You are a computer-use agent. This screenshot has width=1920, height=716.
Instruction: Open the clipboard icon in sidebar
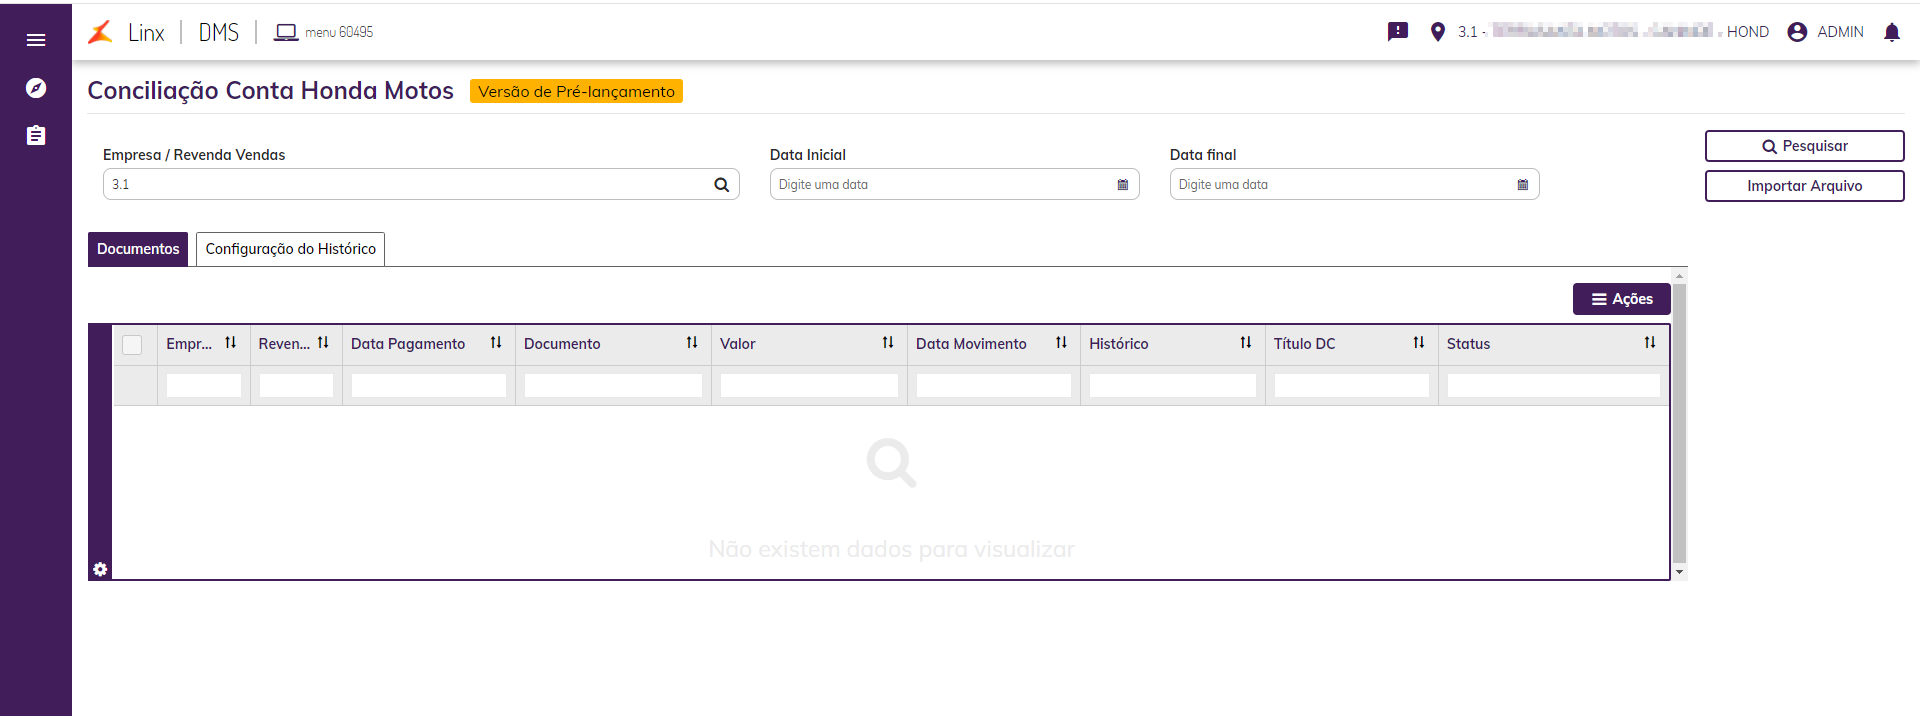coord(36,135)
